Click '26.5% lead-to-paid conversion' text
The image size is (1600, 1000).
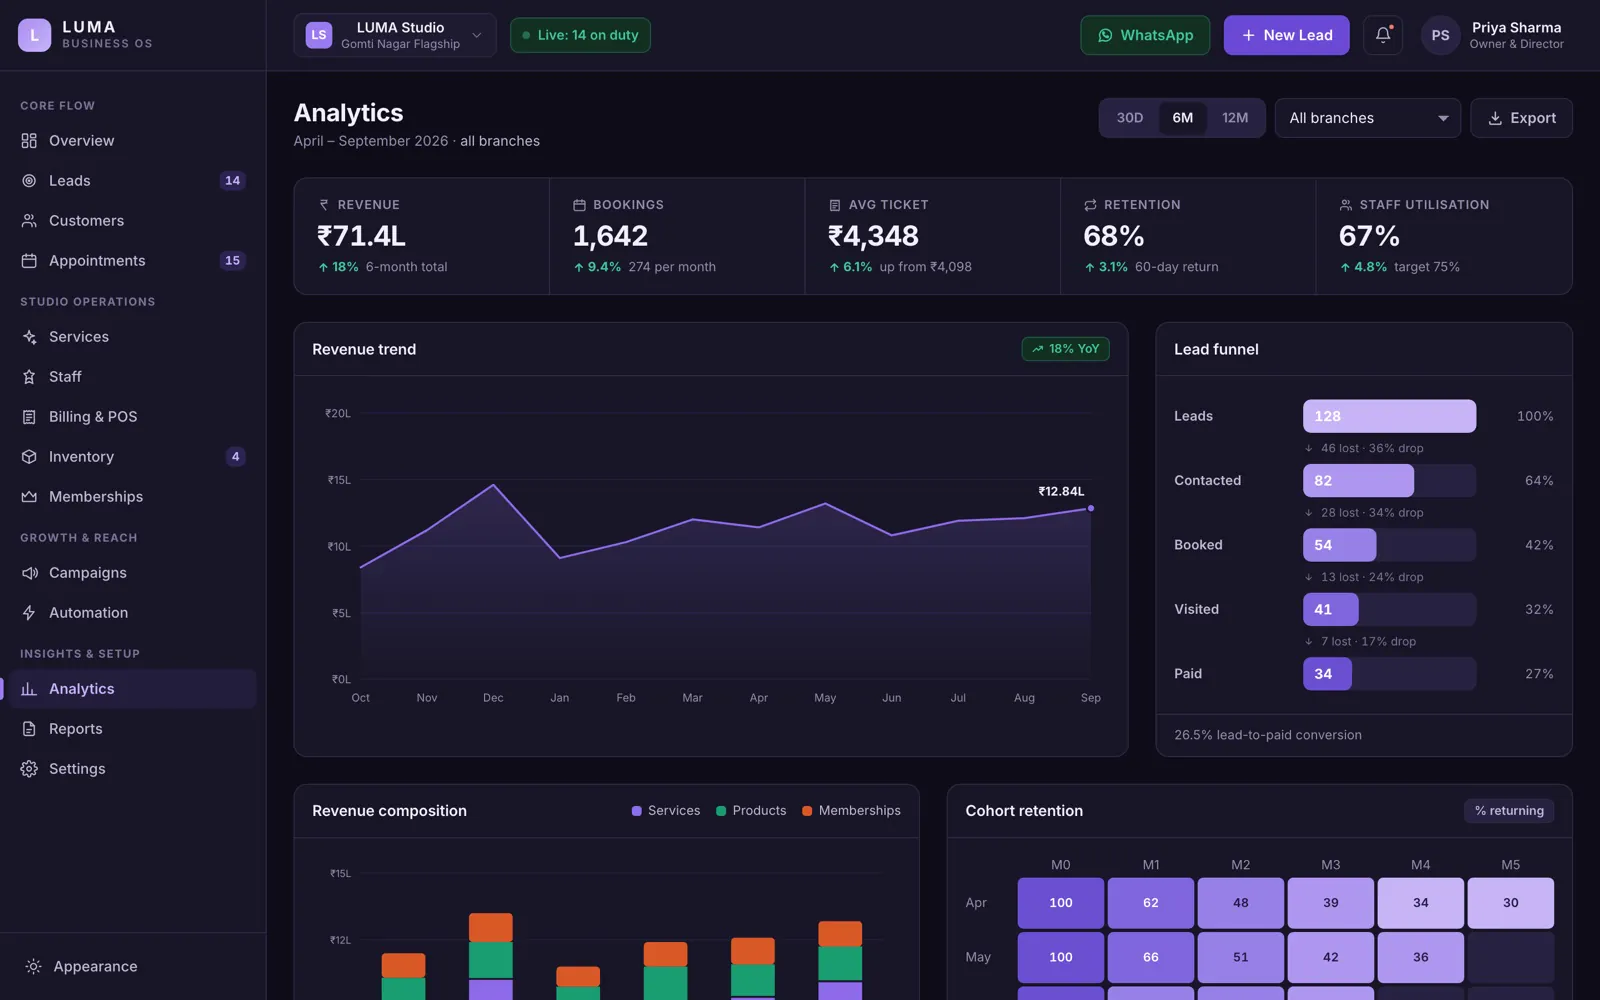click(x=1268, y=735)
